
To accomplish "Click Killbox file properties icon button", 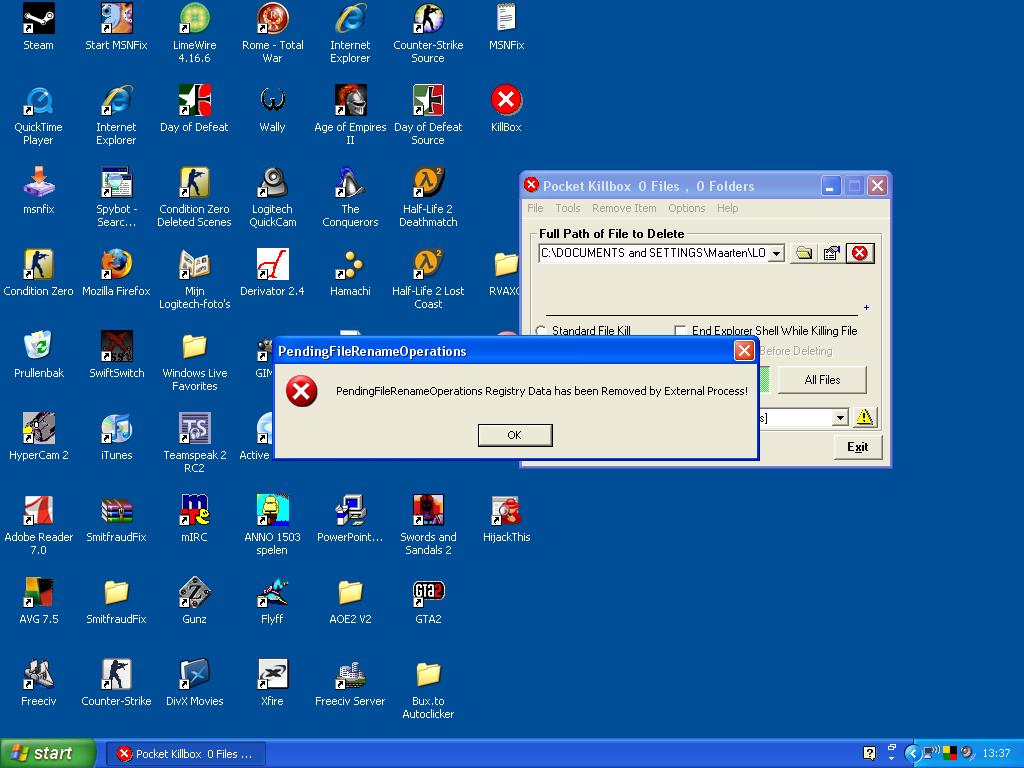I will pos(831,253).
